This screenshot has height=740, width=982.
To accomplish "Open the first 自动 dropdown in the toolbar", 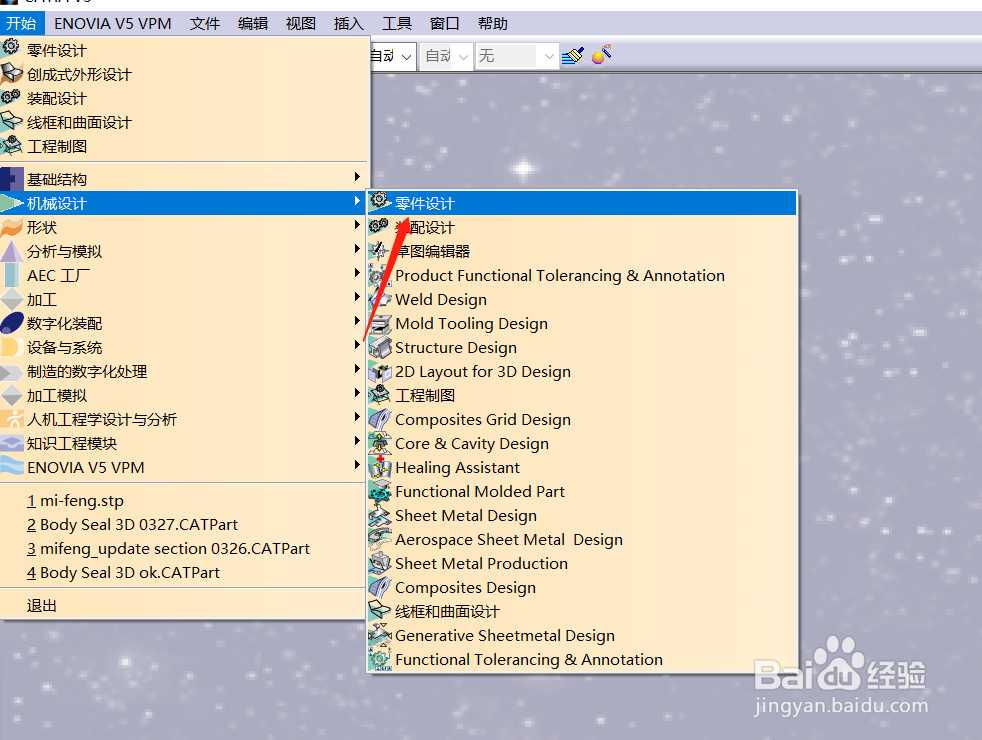I will pyautogui.click(x=406, y=57).
